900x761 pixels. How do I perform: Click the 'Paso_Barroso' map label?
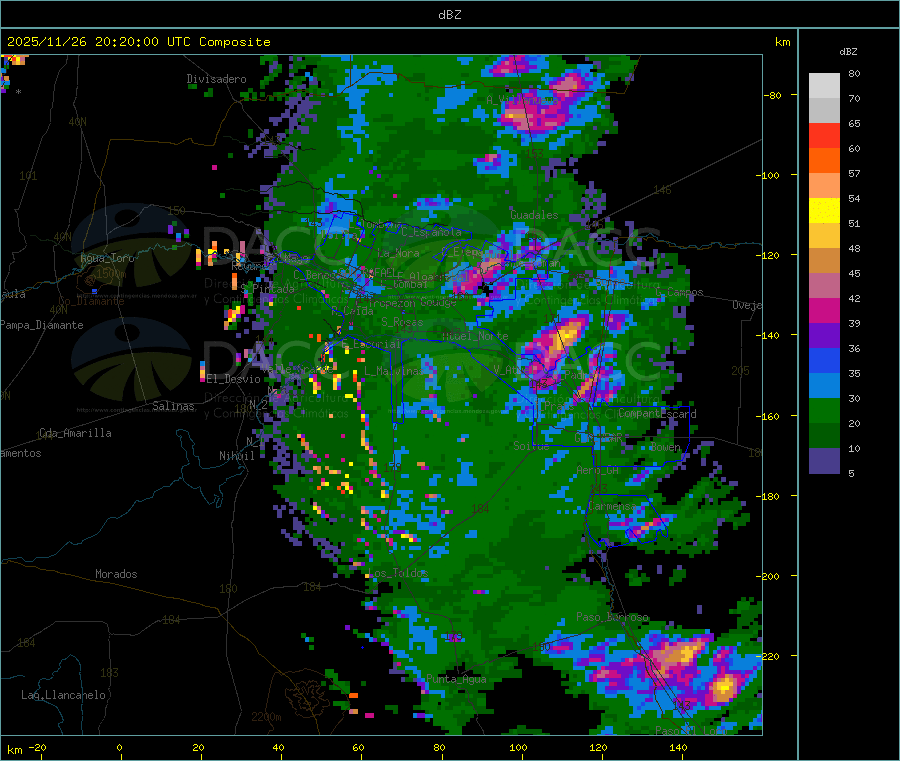(x=612, y=617)
